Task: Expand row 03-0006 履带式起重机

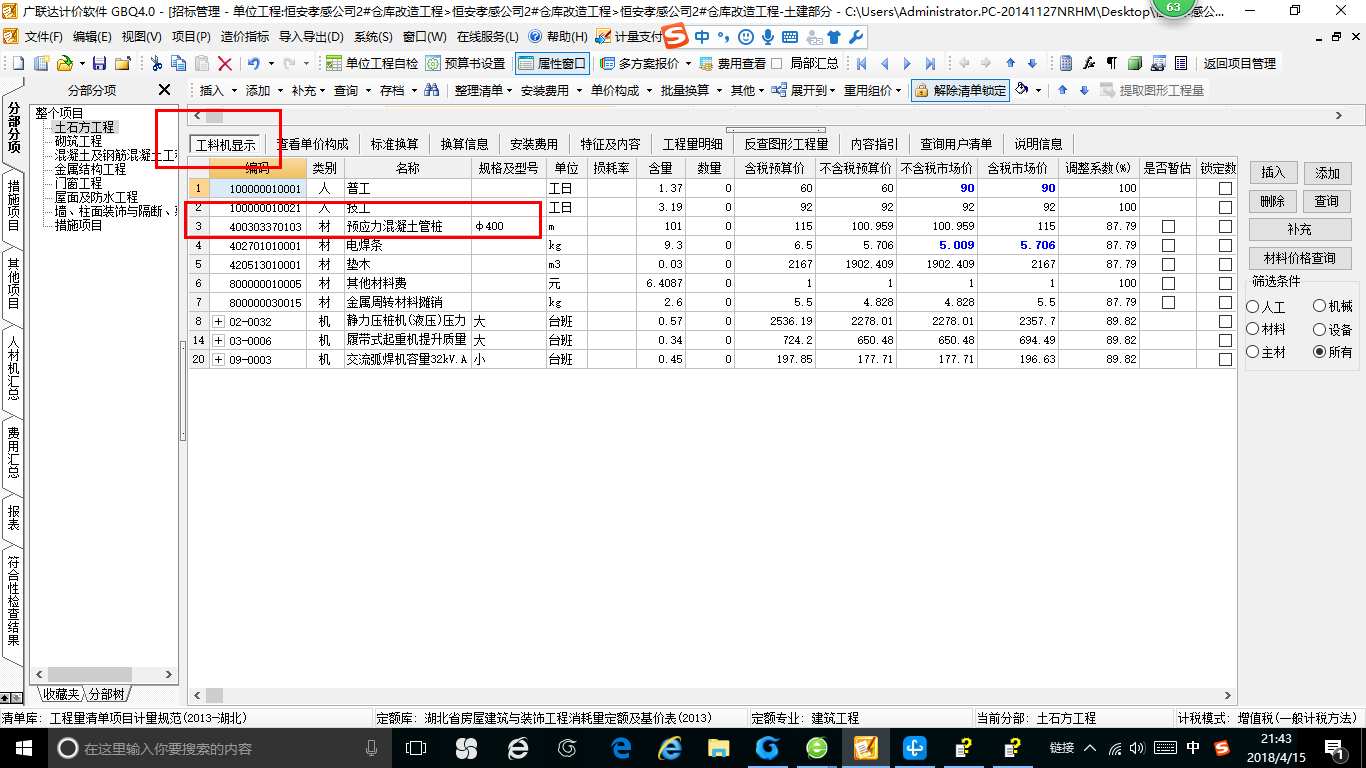Action: (219, 341)
